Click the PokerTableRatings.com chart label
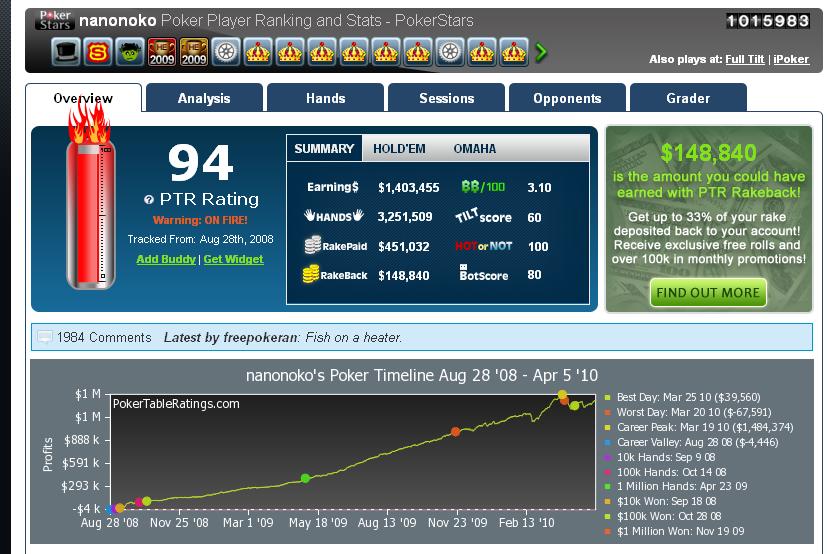This screenshot has width=829, height=554. coord(176,404)
